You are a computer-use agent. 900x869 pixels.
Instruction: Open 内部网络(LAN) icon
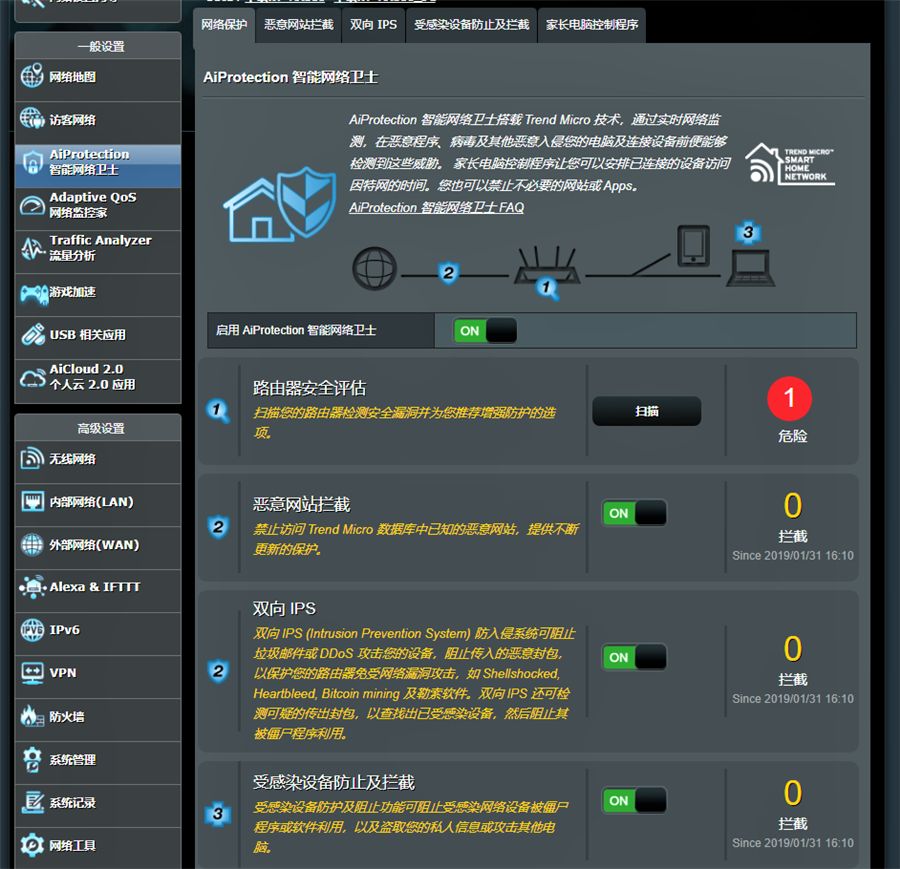coord(32,501)
